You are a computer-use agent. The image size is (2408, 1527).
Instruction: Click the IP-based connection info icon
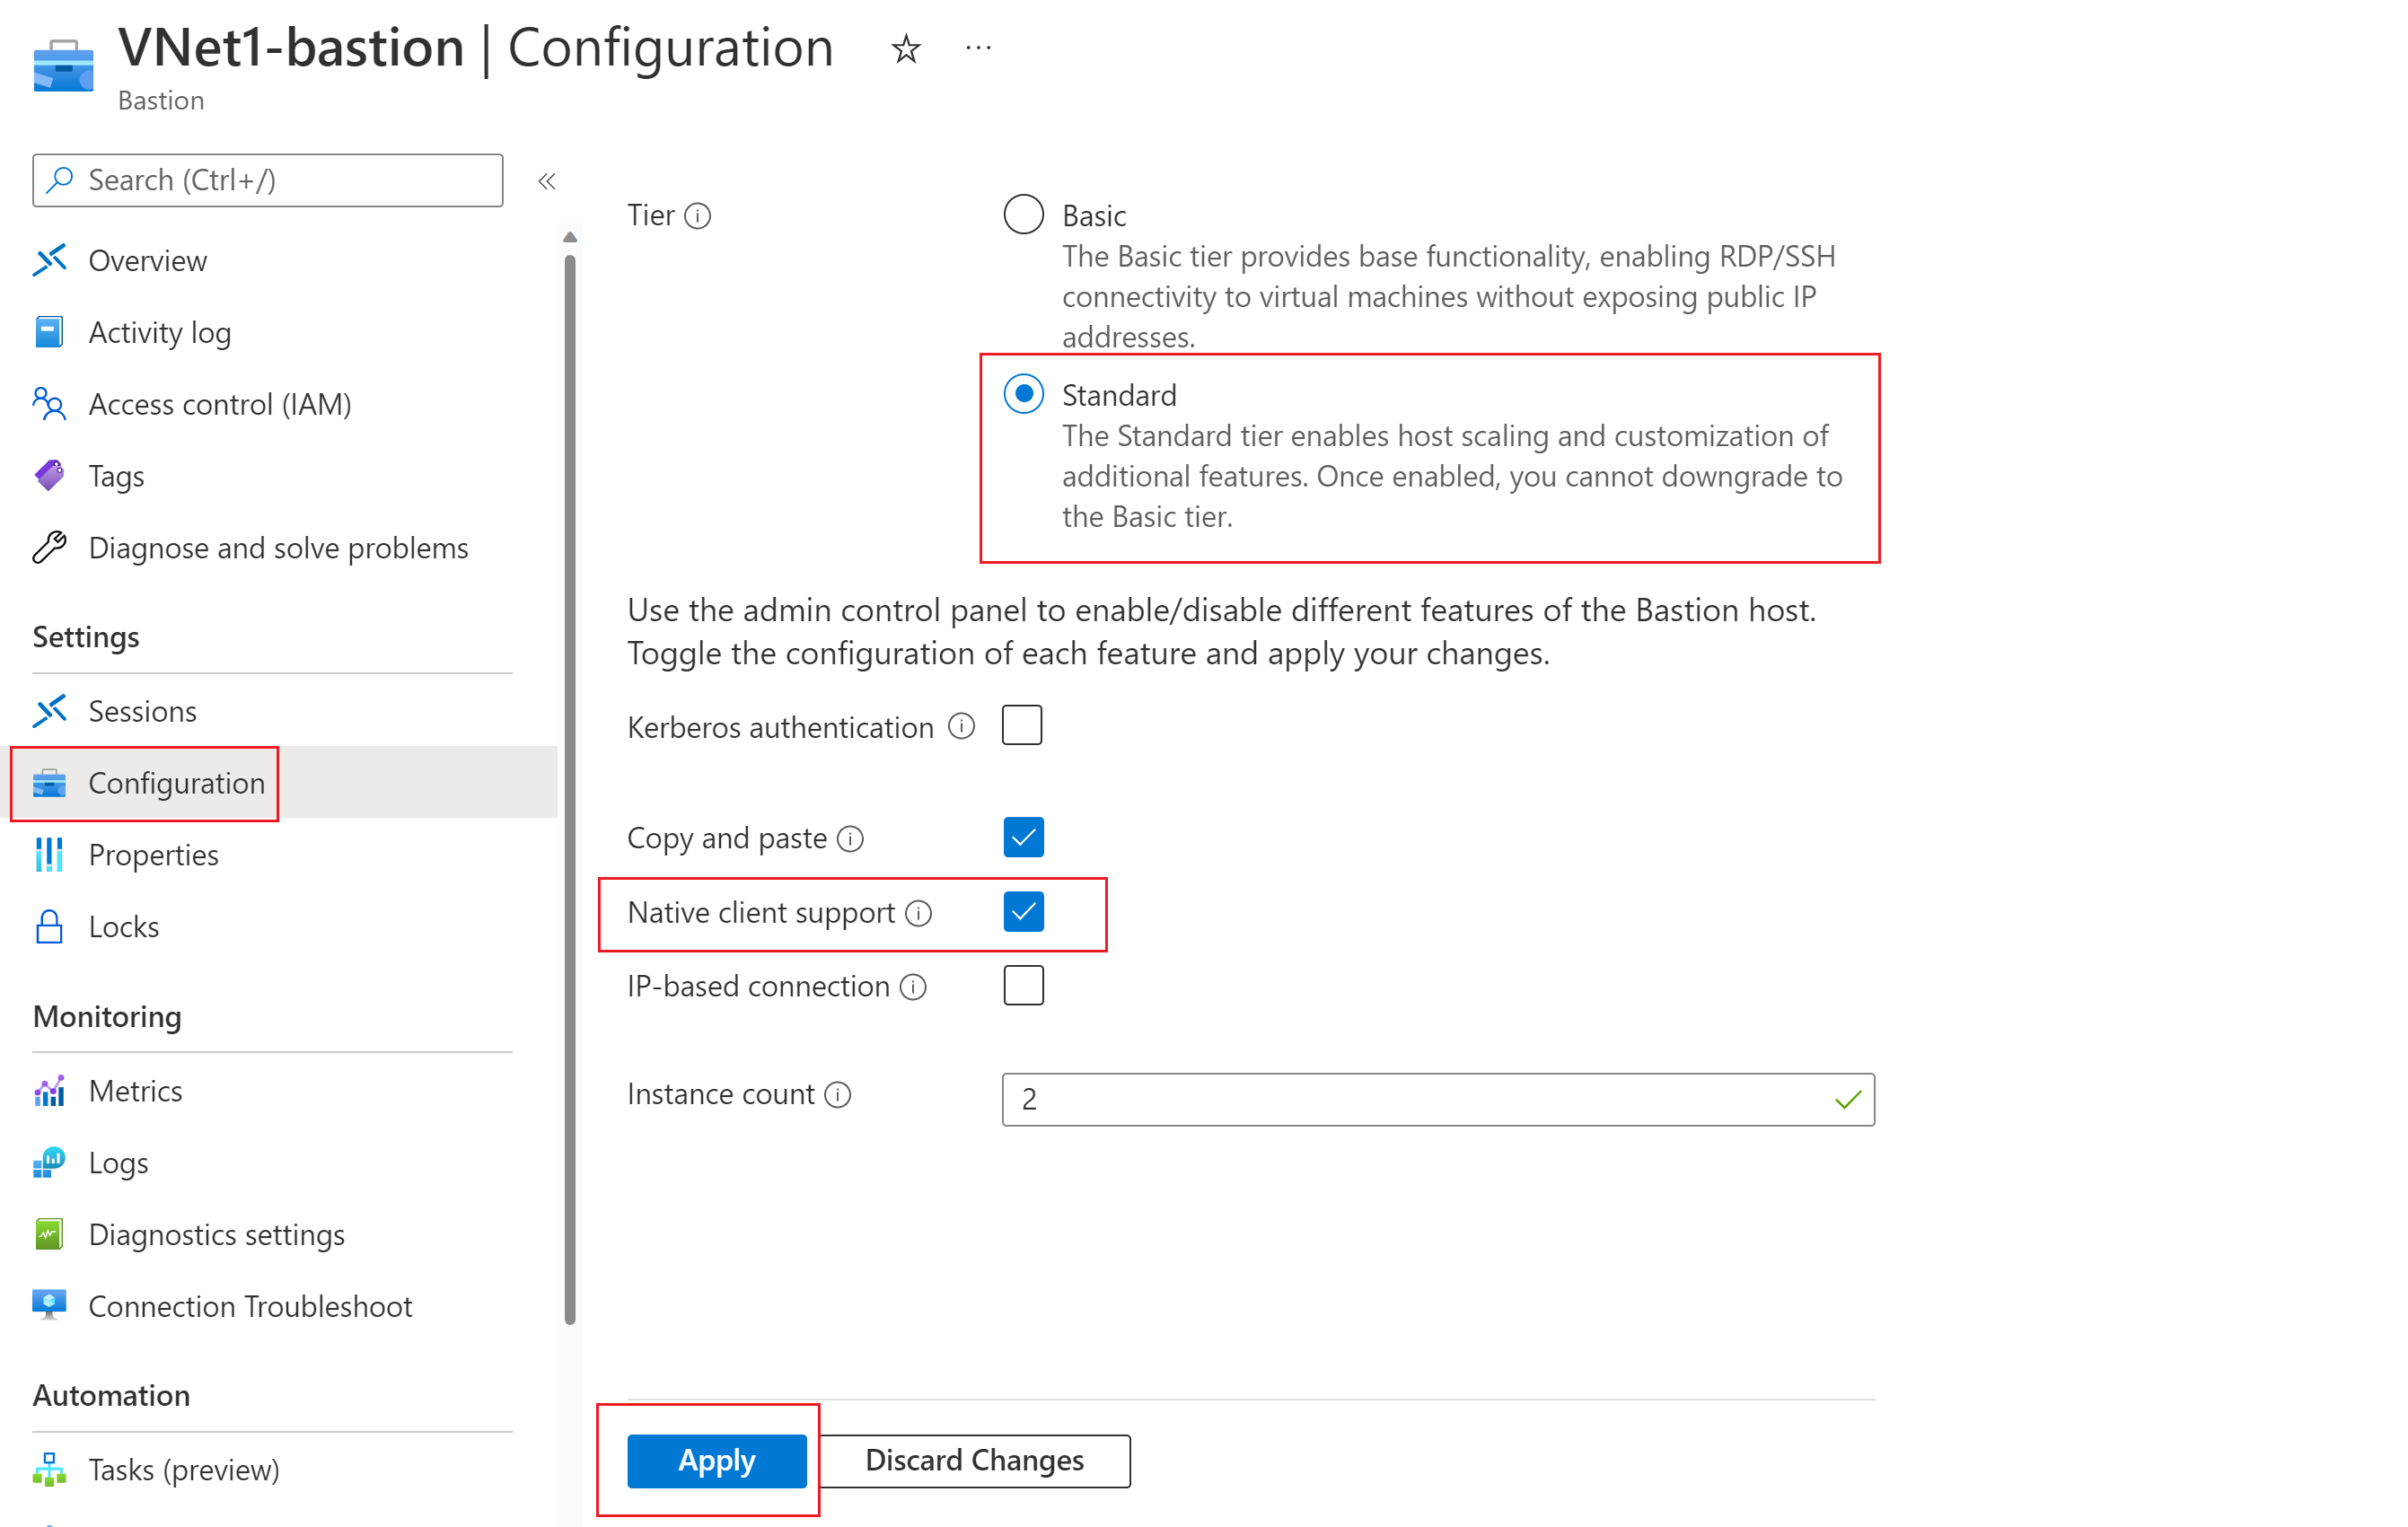click(913, 987)
